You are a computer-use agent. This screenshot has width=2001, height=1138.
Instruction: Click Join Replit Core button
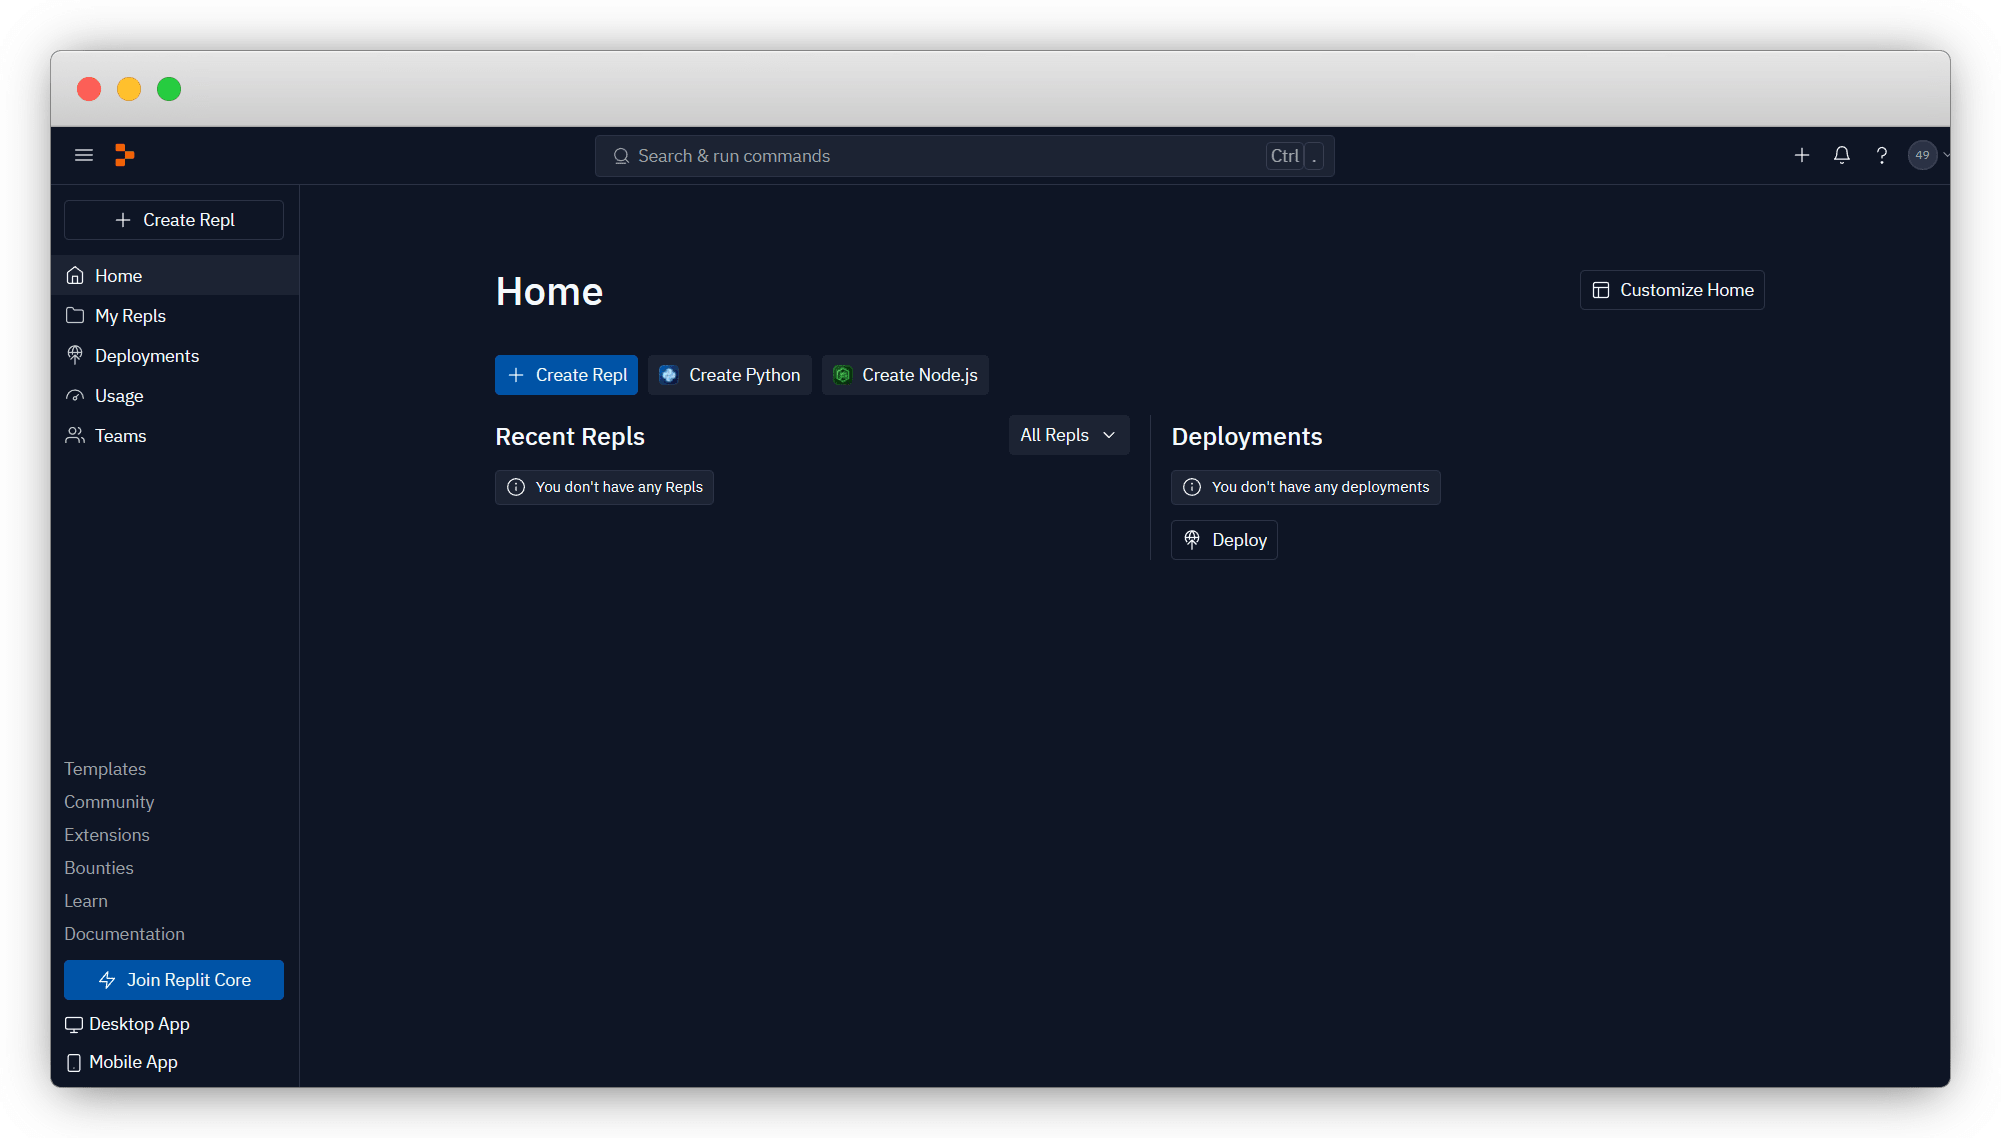174,980
